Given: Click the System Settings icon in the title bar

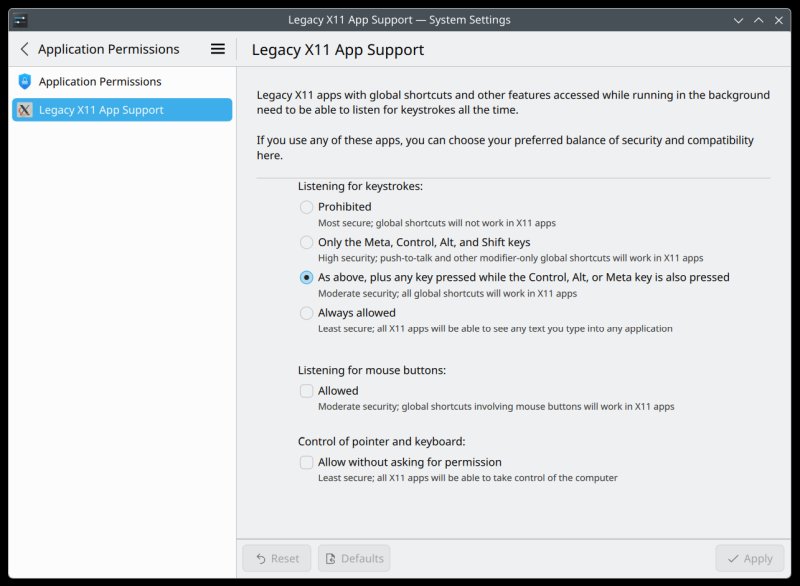Looking at the screenshot, I should pos(20,19).
